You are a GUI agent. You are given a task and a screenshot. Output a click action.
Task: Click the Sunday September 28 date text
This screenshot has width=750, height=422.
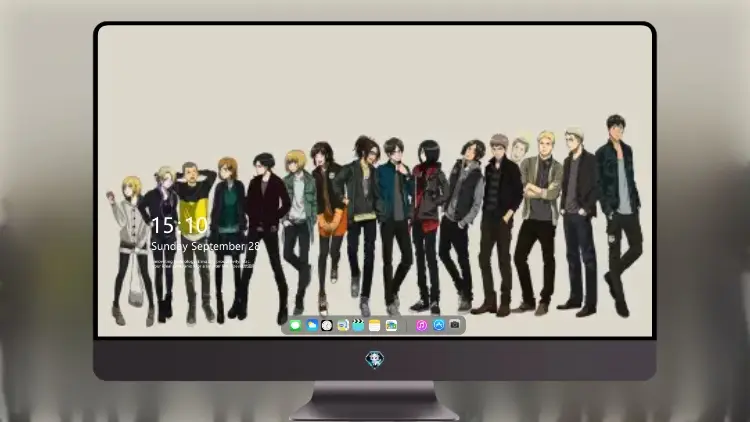coord(205,246)
